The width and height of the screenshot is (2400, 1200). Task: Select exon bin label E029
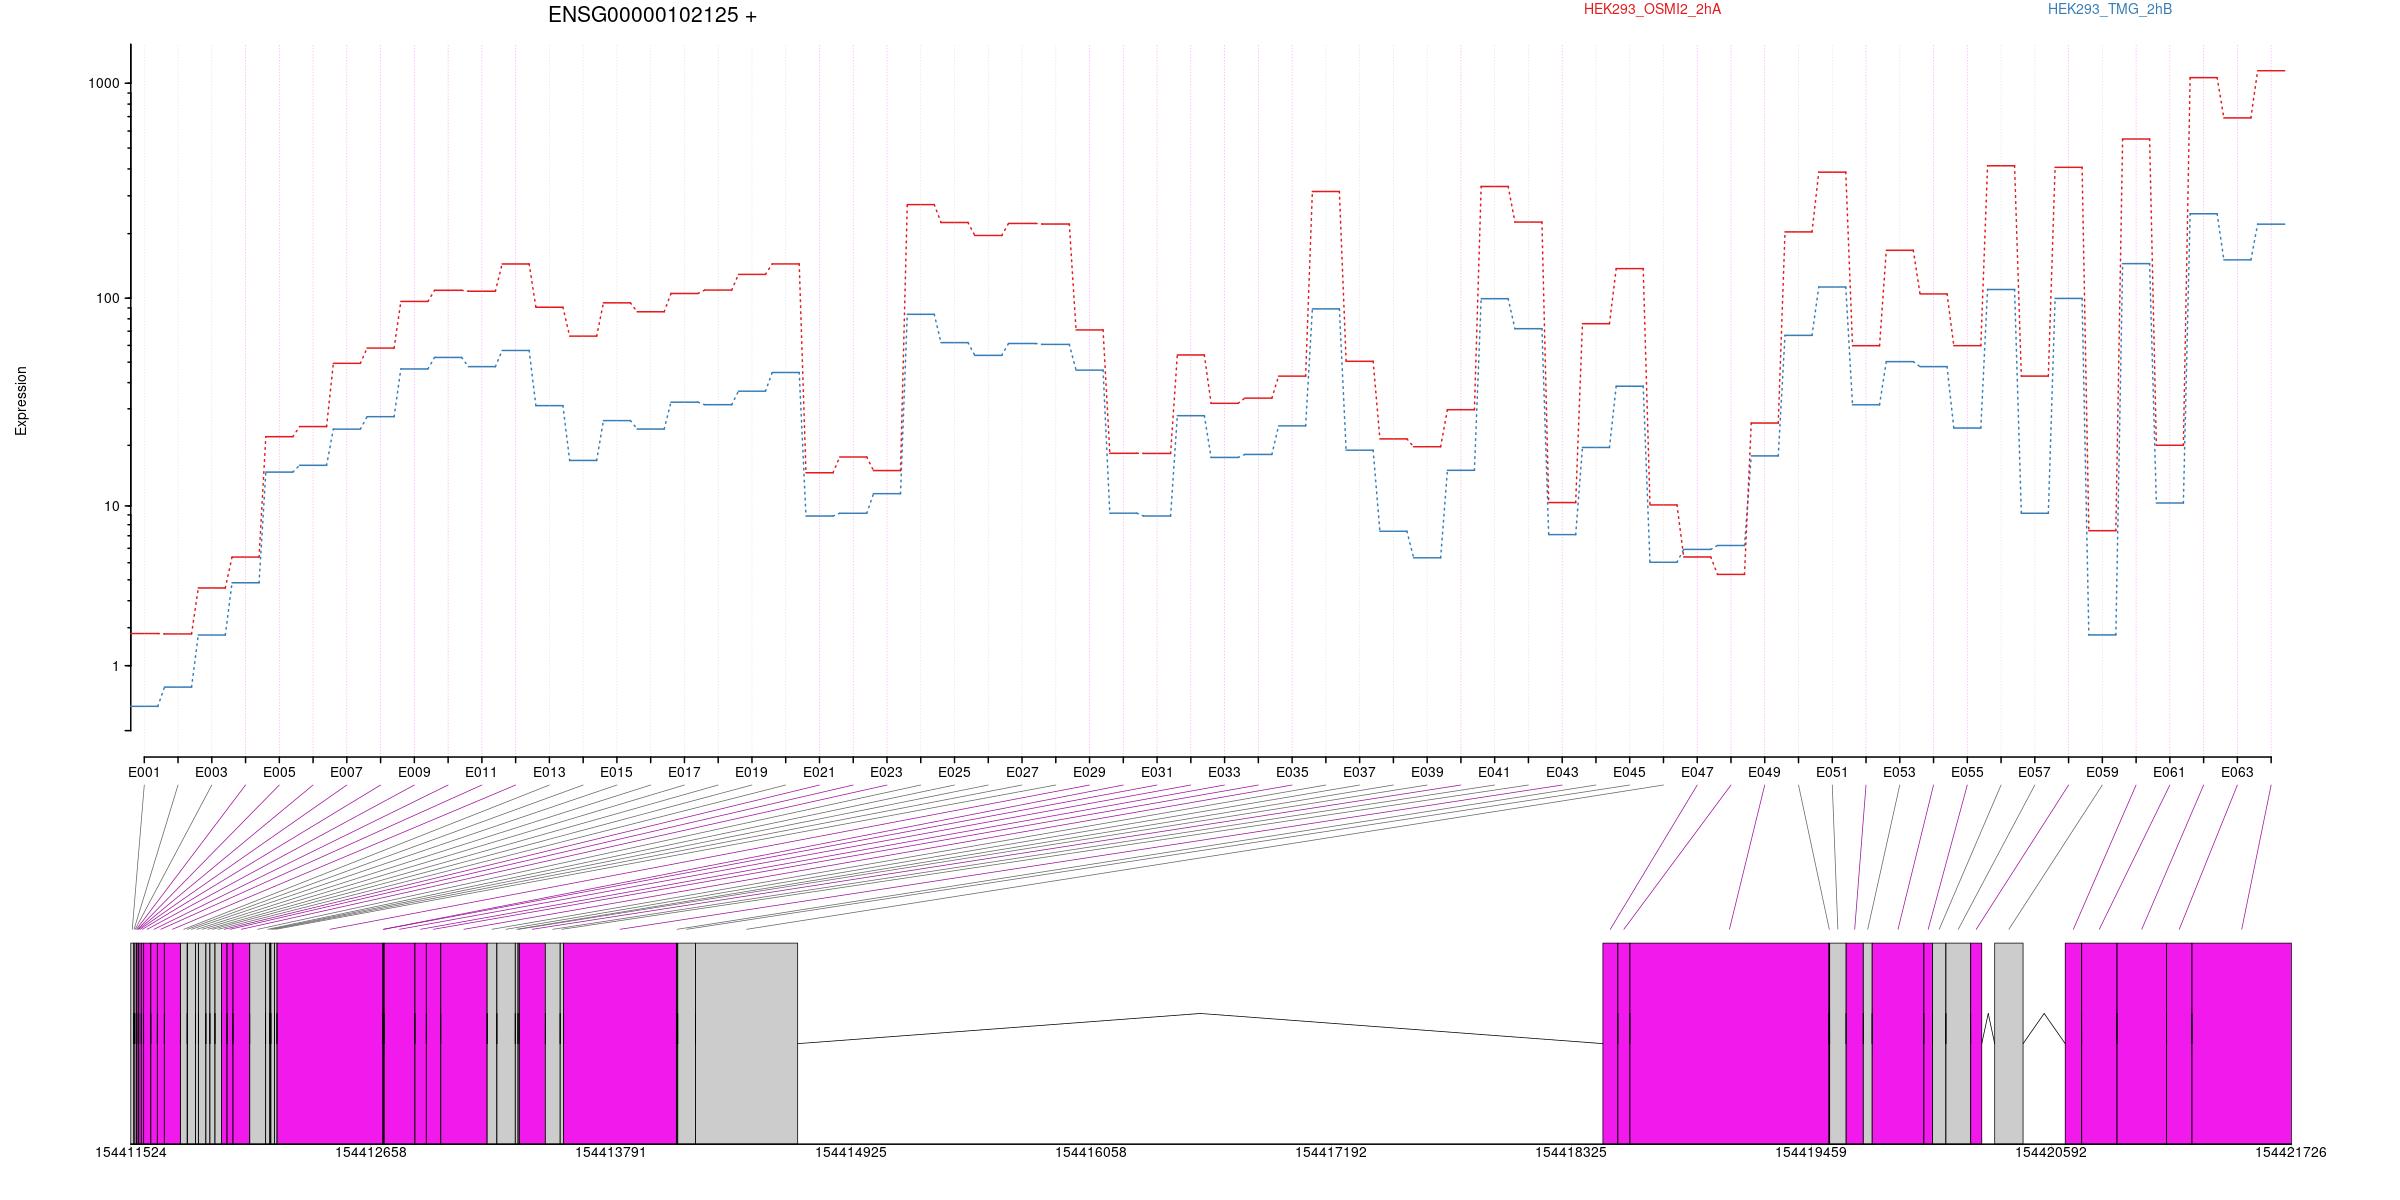[x=1089, y=772]
